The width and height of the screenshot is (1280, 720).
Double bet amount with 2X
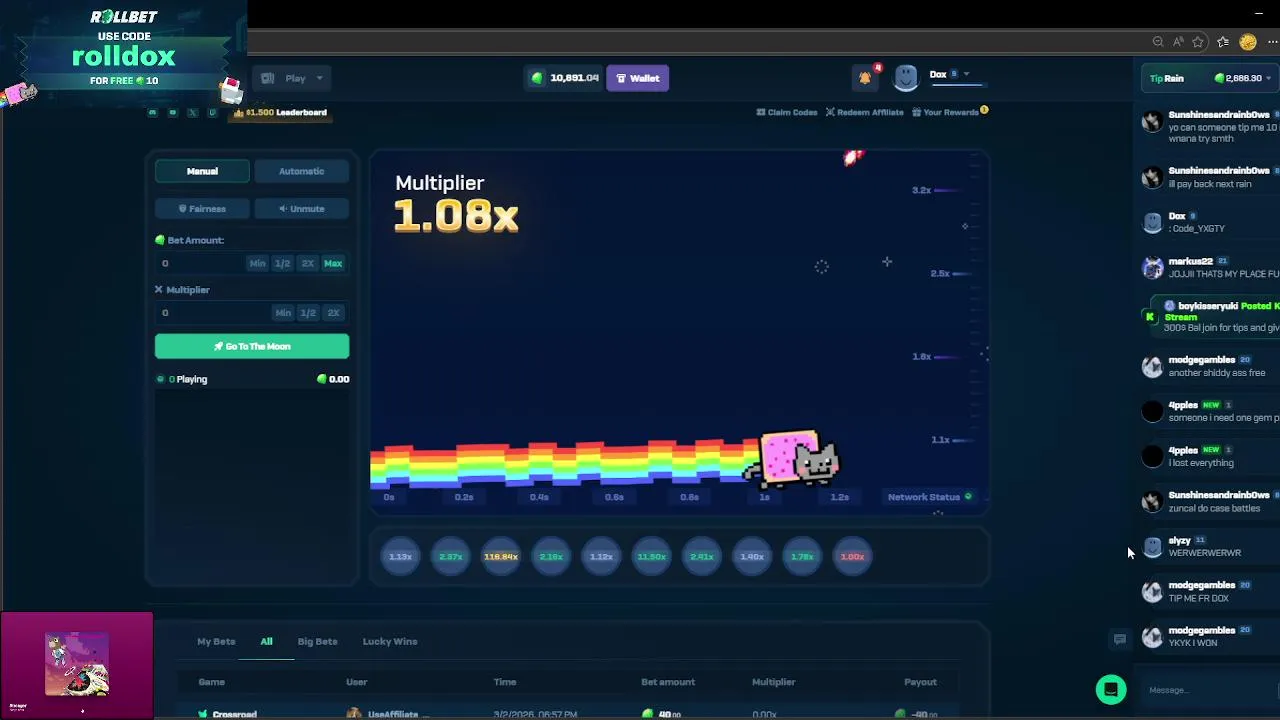pos(308,263)
